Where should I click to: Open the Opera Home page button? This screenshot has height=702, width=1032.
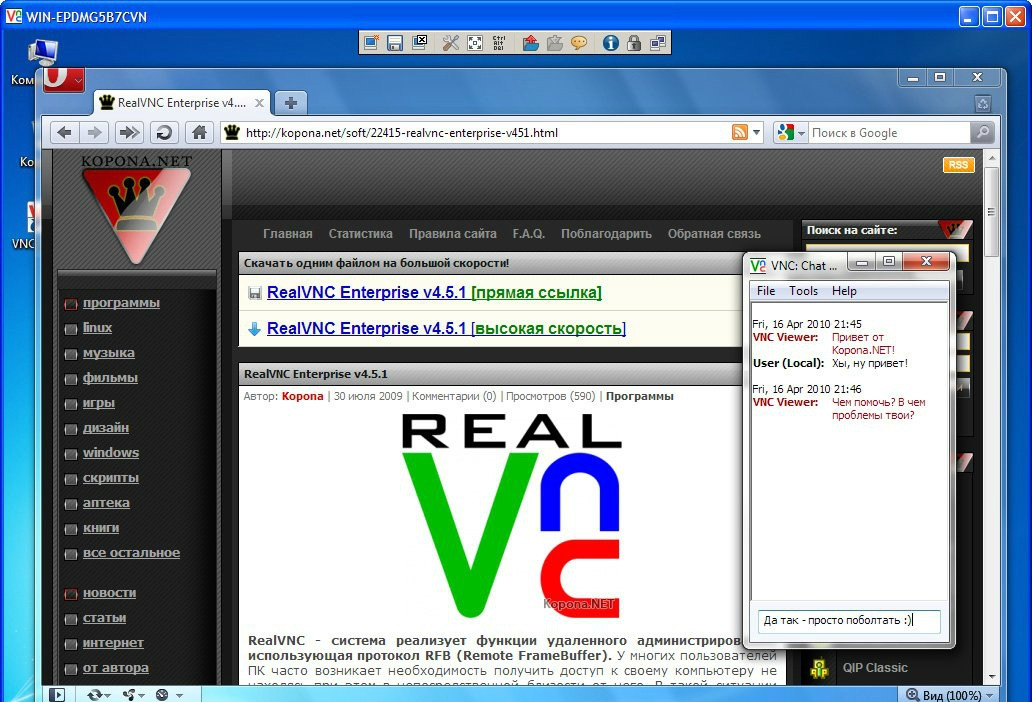pos(199,133)
